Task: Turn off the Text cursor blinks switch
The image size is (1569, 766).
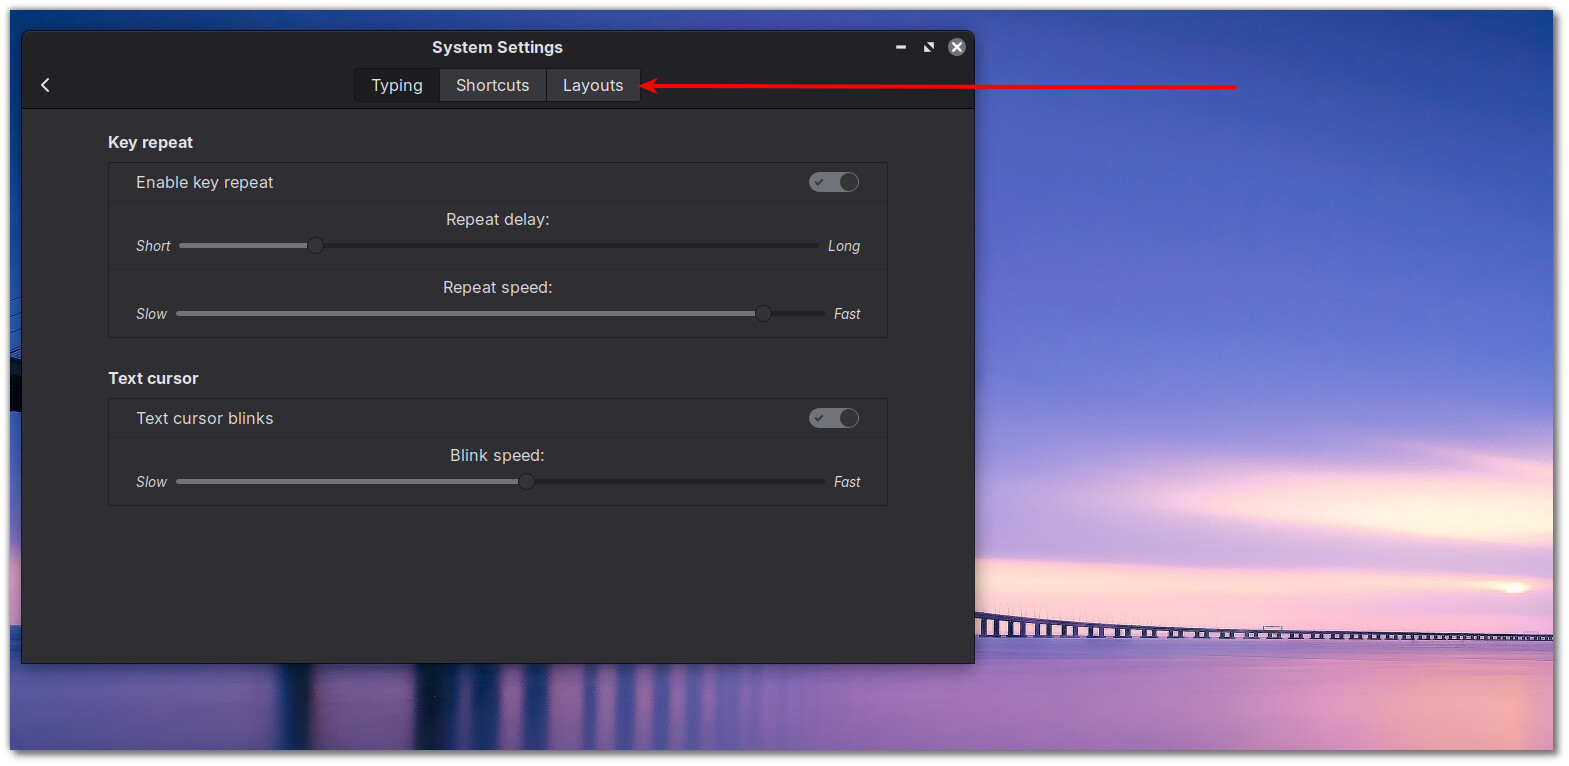Action: 834,418
